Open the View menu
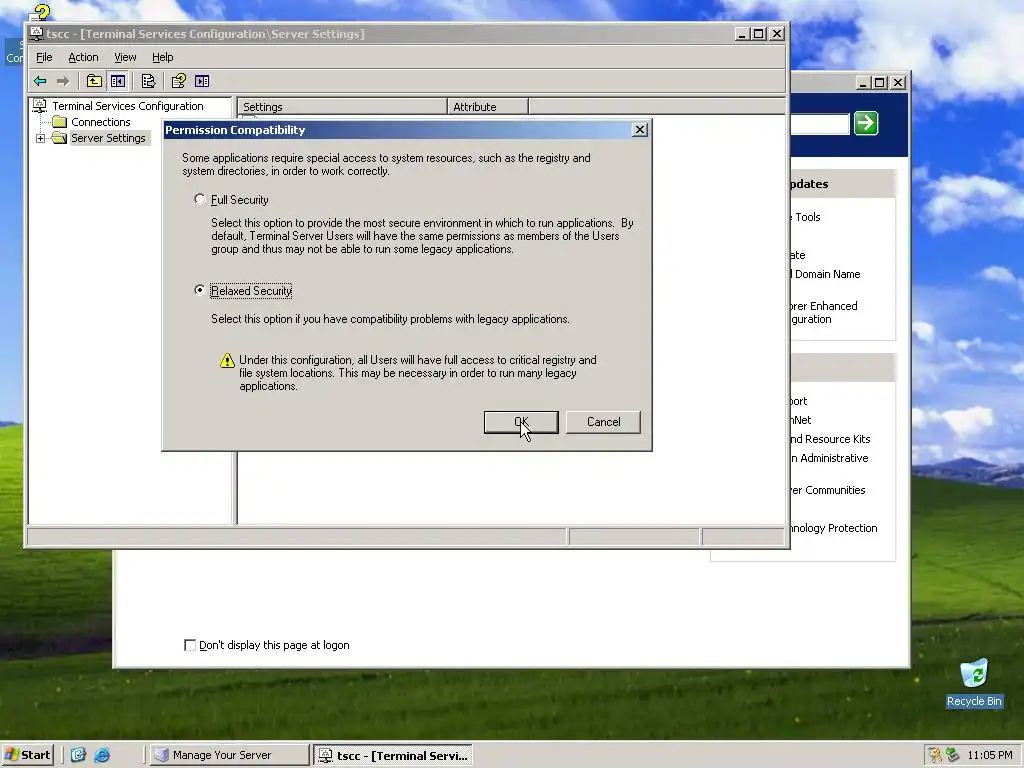This screenshot has height=768, width=1024. click(x=125, y=57)
